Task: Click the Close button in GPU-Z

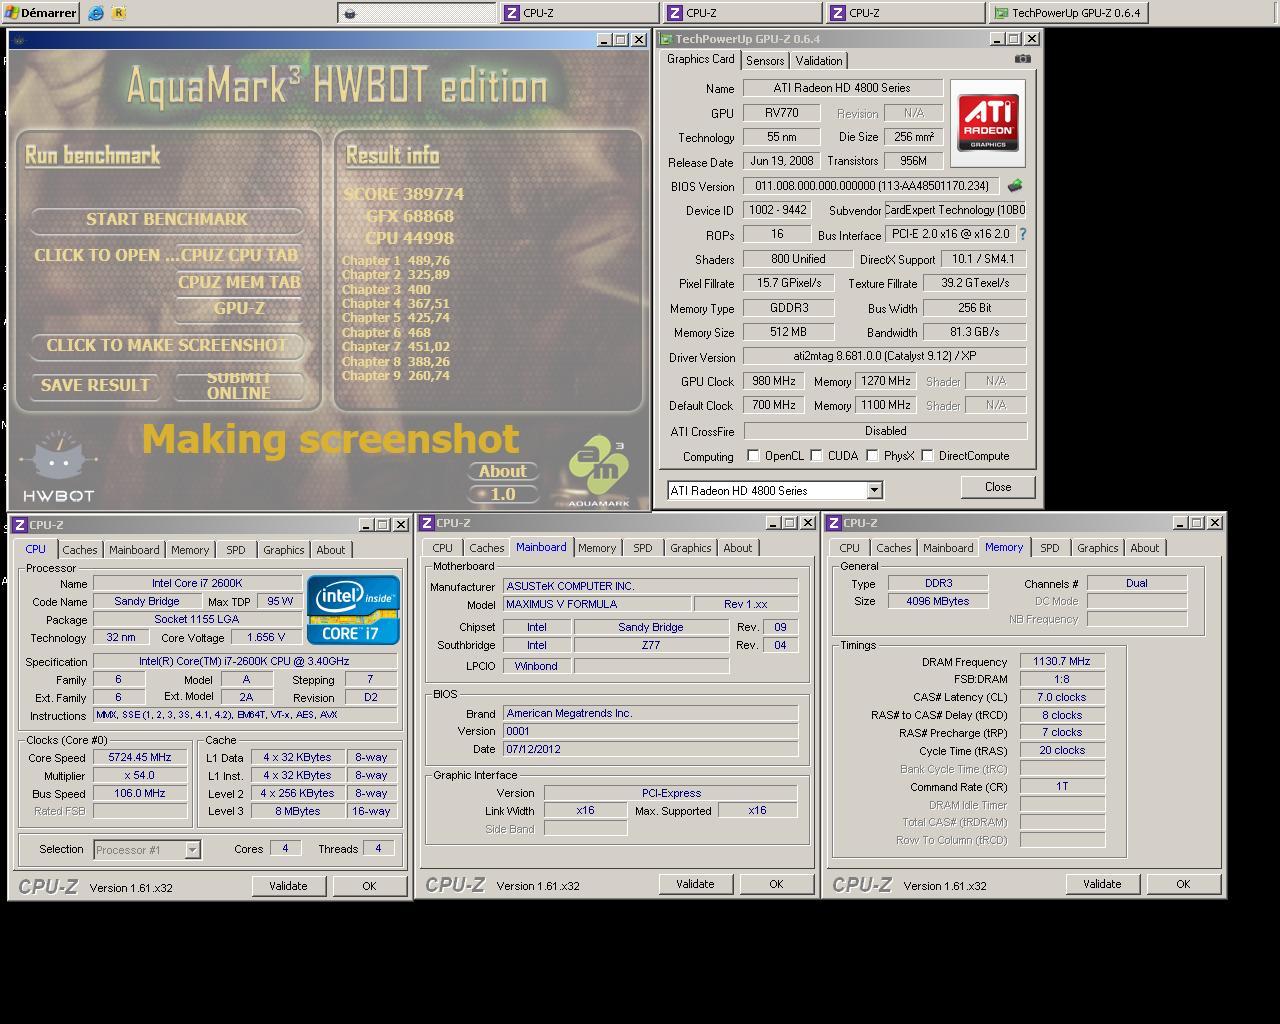Action: click(998, 487)
